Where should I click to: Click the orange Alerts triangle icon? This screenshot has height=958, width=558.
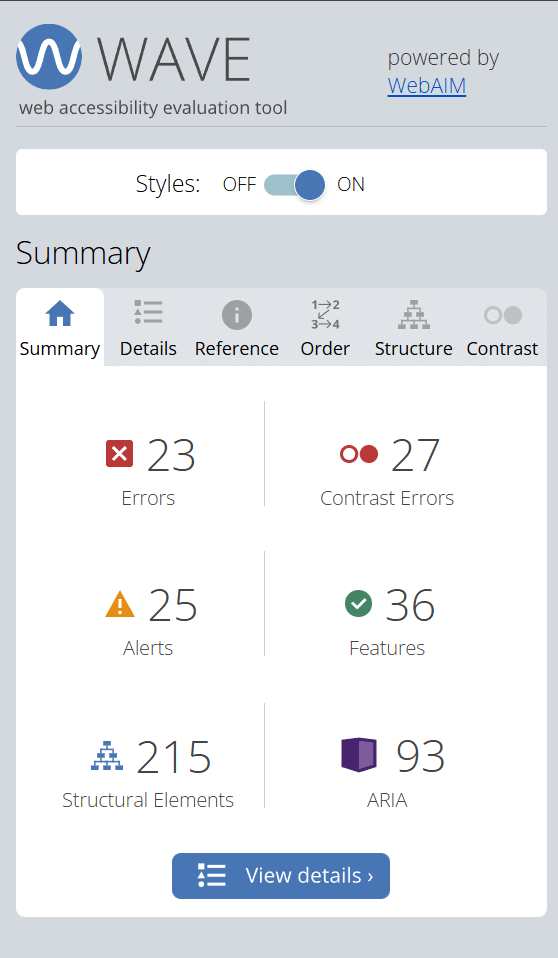pyautogui.click(x=120, y=605)
